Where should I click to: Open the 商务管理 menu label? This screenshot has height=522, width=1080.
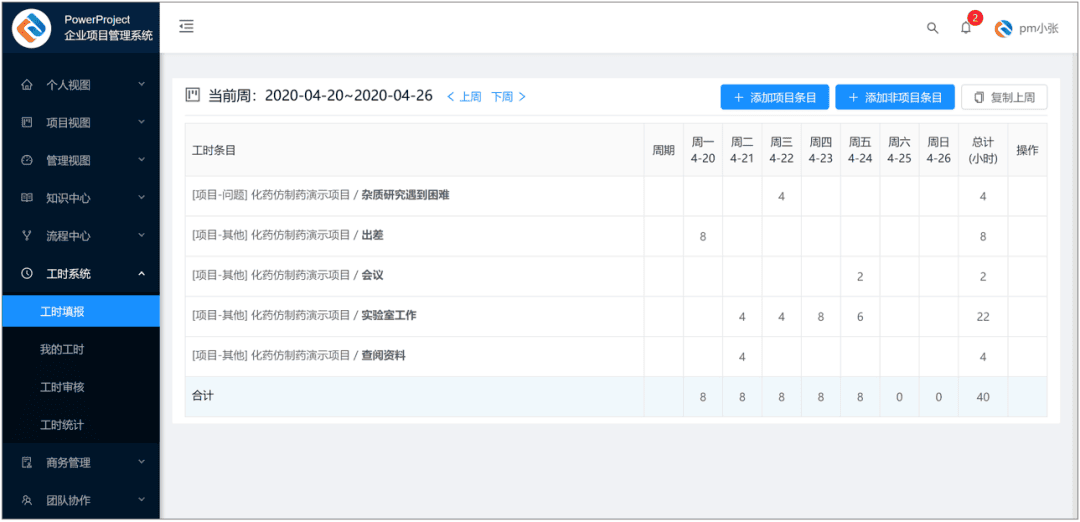tap(68, 463)
